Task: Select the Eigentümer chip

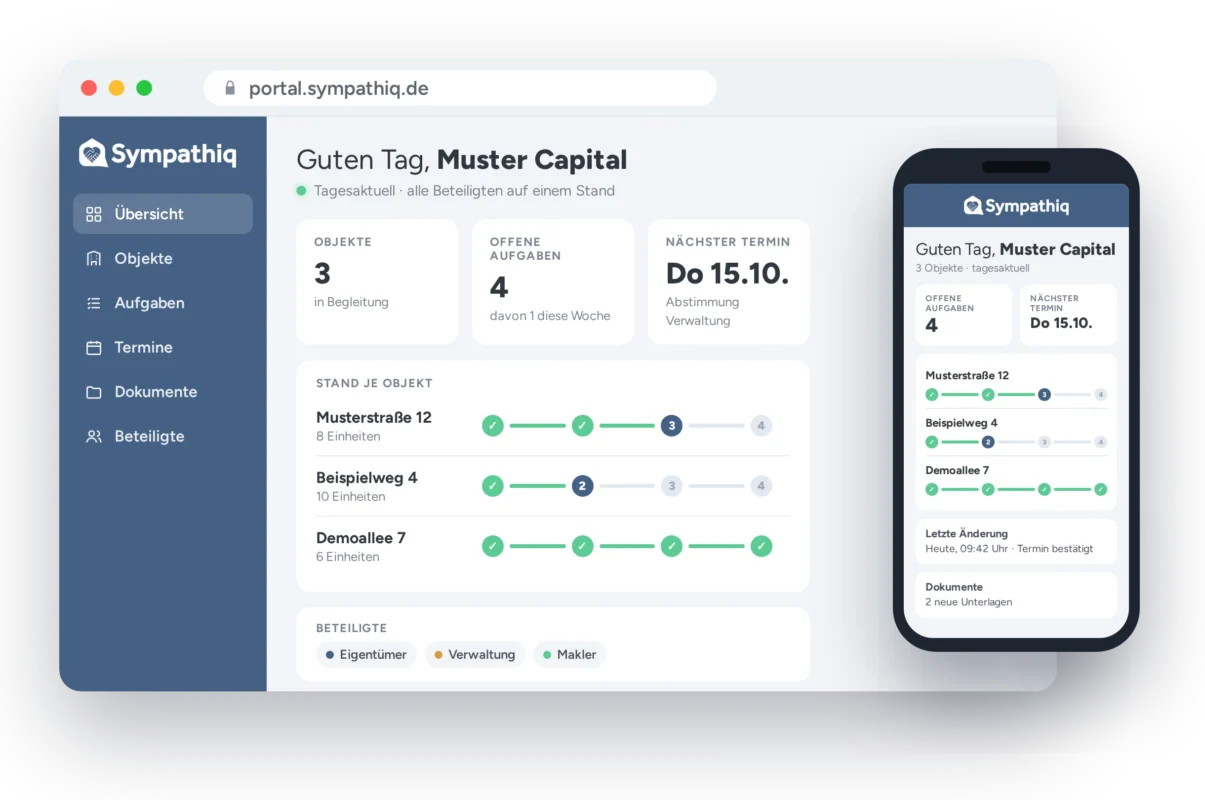Action: [x=366, y=655]
